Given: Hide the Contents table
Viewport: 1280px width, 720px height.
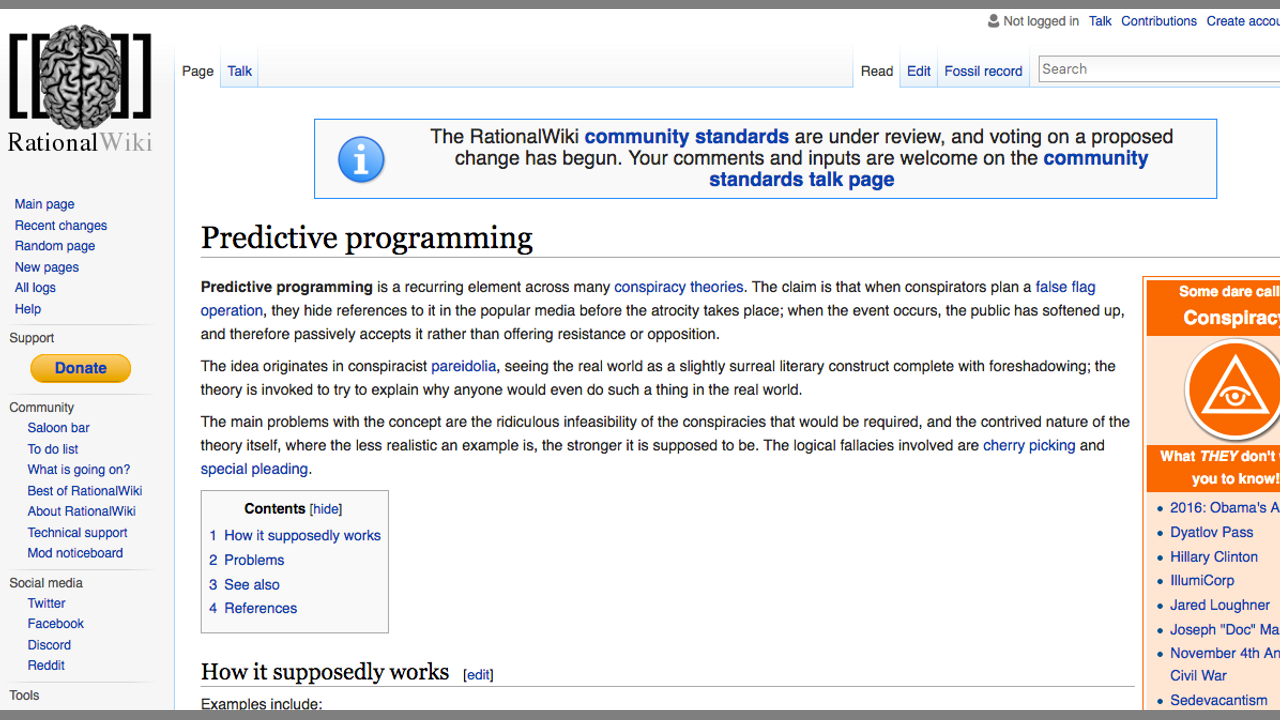Looking at the screenshot, I should tap(326, 509).
